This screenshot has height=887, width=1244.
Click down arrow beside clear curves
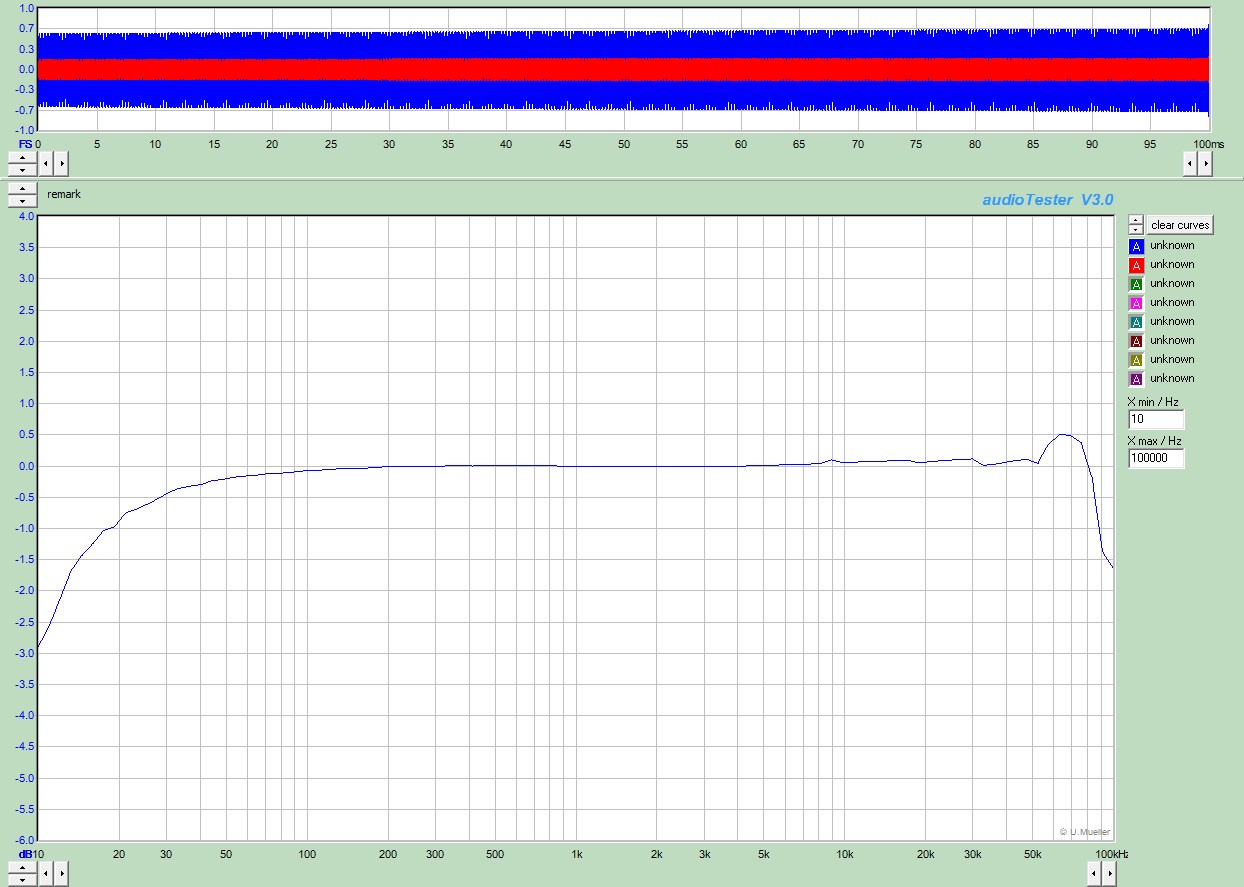1136,229
